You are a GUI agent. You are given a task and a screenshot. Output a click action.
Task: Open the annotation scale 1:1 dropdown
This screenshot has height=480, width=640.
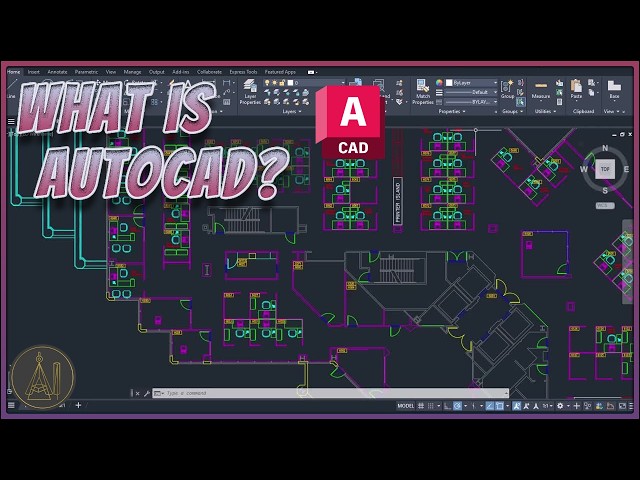(x=547, y=406)
